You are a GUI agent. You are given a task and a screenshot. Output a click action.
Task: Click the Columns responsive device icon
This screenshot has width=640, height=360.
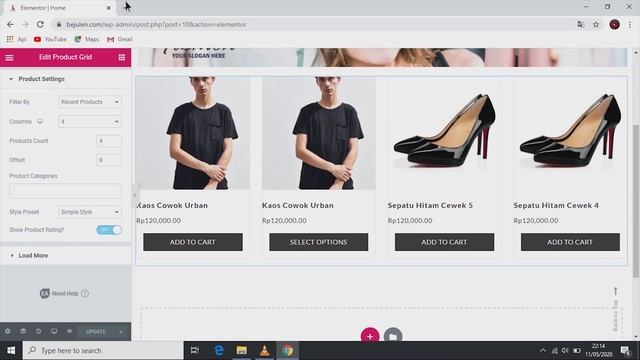click(40, 121)
